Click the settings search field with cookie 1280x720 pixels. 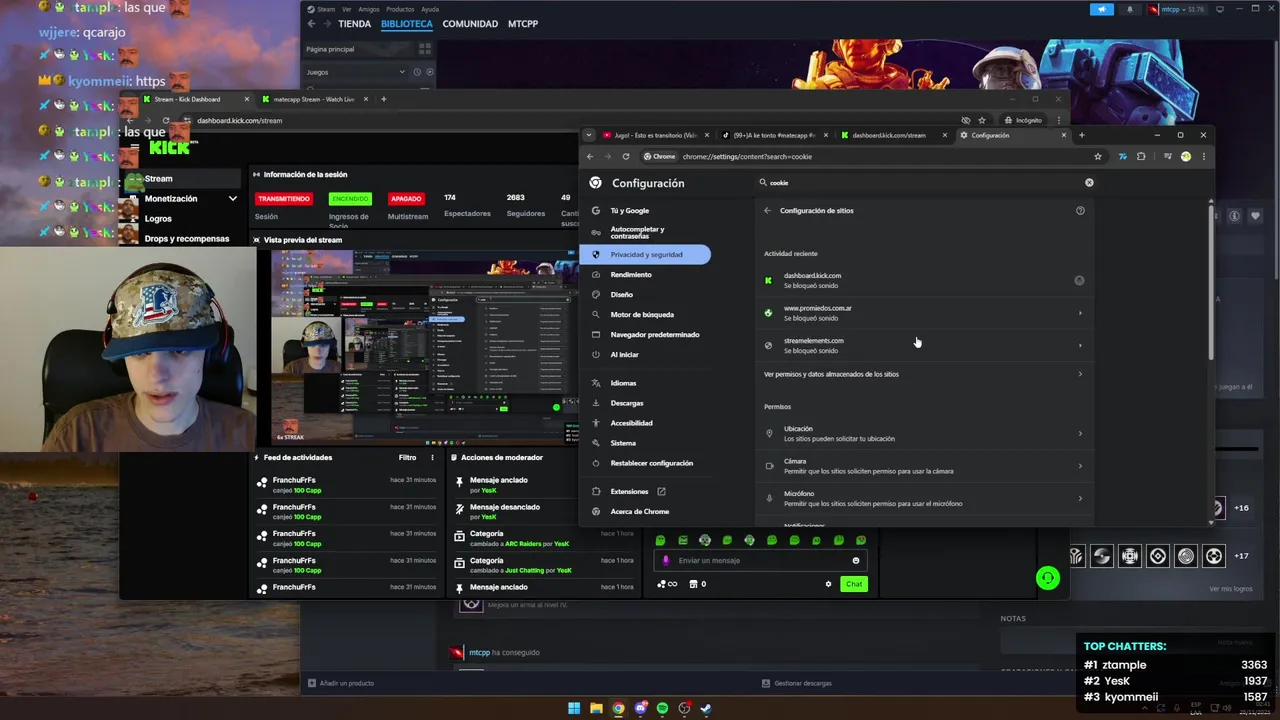point(925,183)
